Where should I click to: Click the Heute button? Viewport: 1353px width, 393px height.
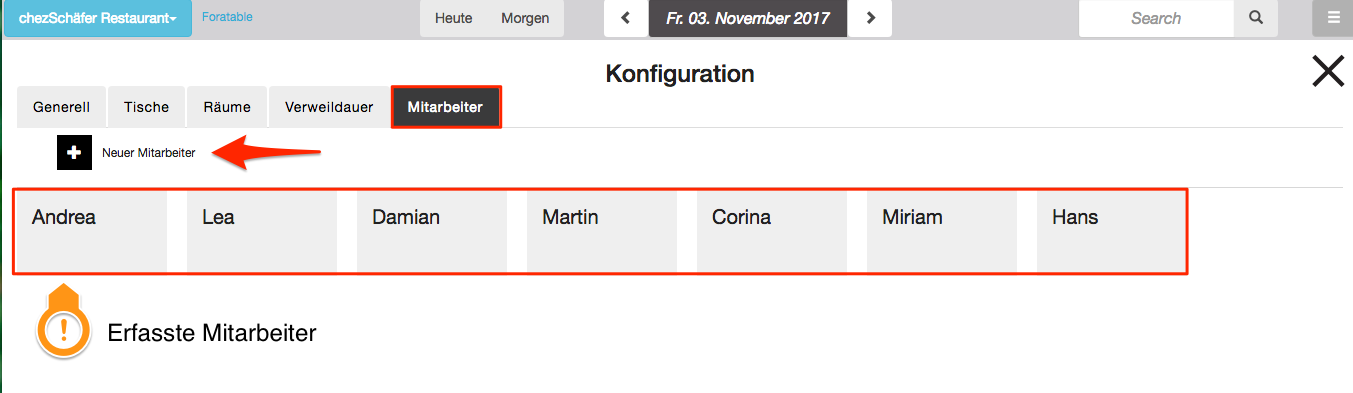coord(454,18)
